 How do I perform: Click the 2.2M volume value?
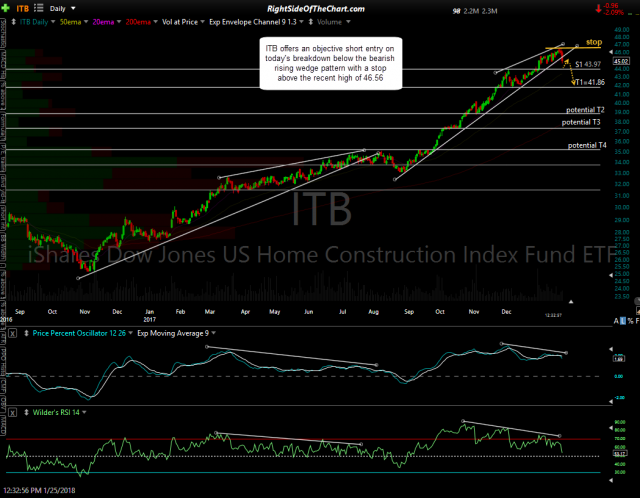point(471,11)
